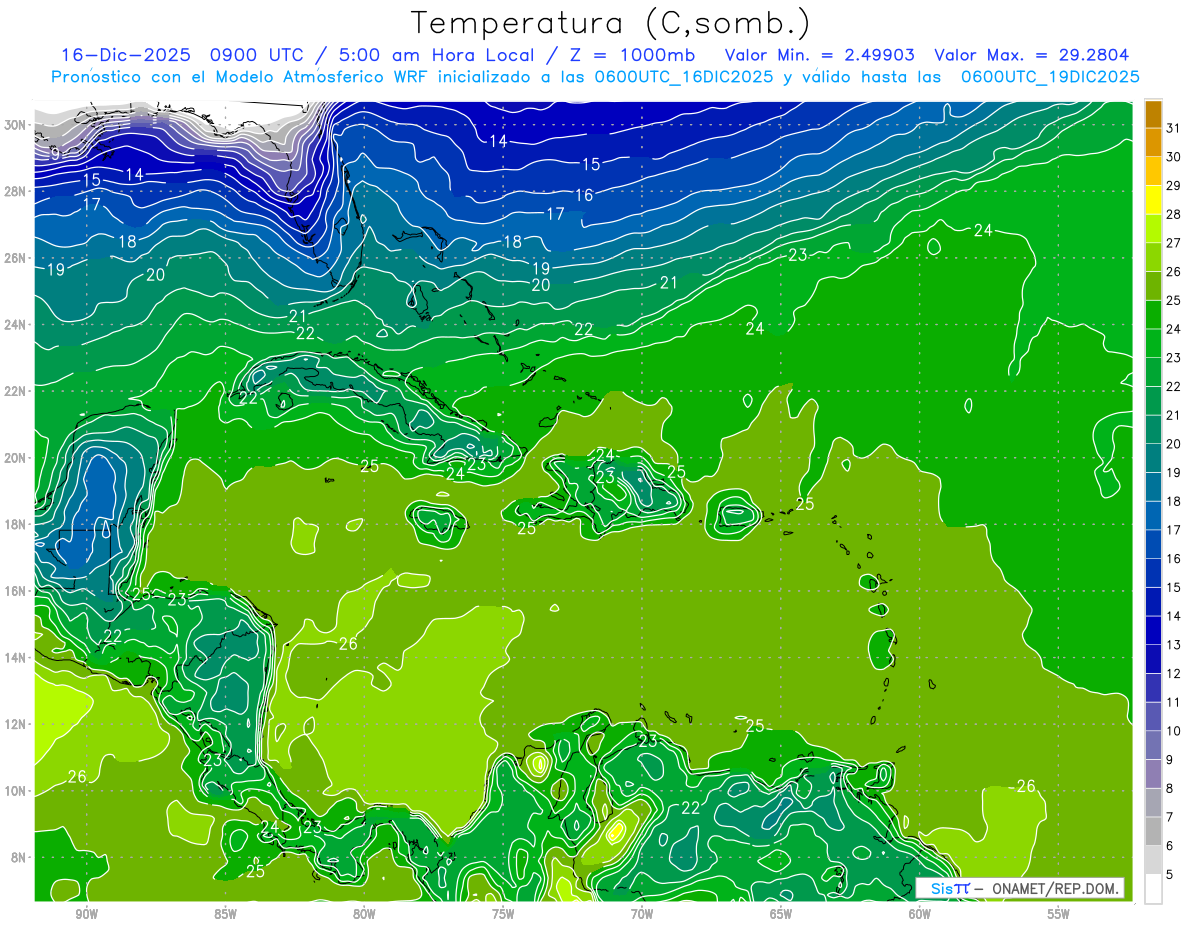1200x927 pixels.
Task: Click the "14N" latitude axis label
Action: point(15,657)
